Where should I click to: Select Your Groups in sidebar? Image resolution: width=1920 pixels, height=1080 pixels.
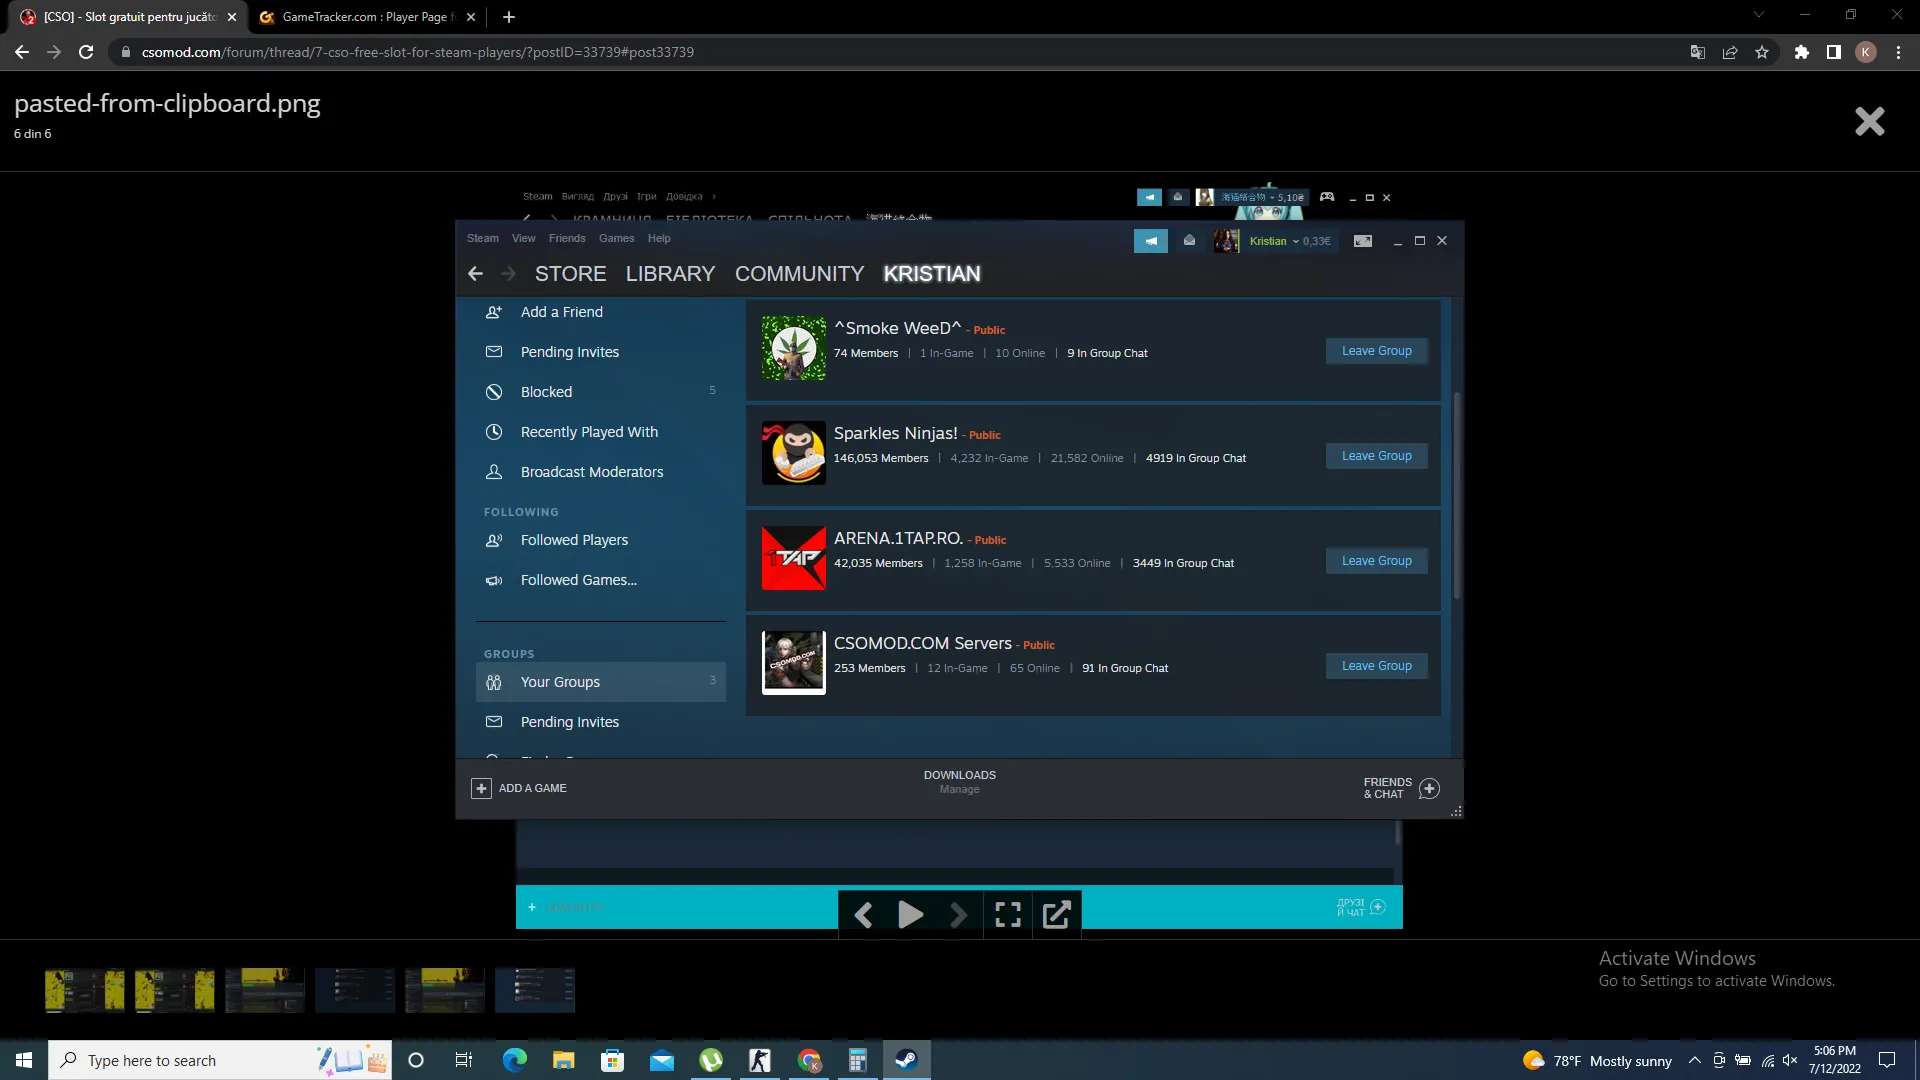601,682
